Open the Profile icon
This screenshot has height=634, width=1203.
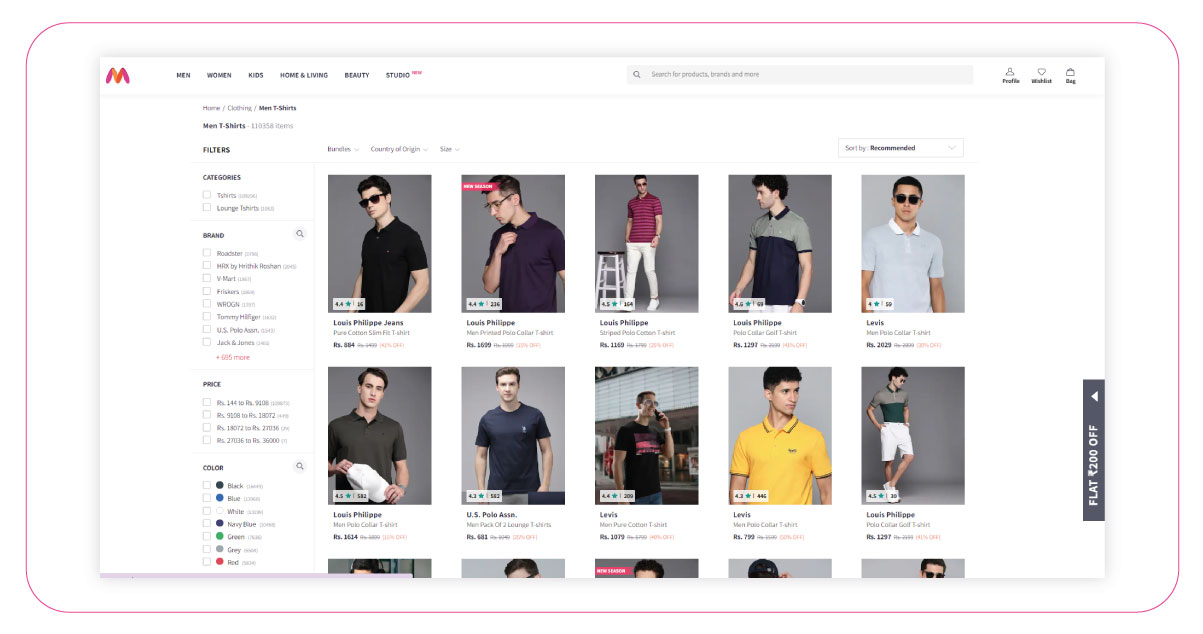1010,72
